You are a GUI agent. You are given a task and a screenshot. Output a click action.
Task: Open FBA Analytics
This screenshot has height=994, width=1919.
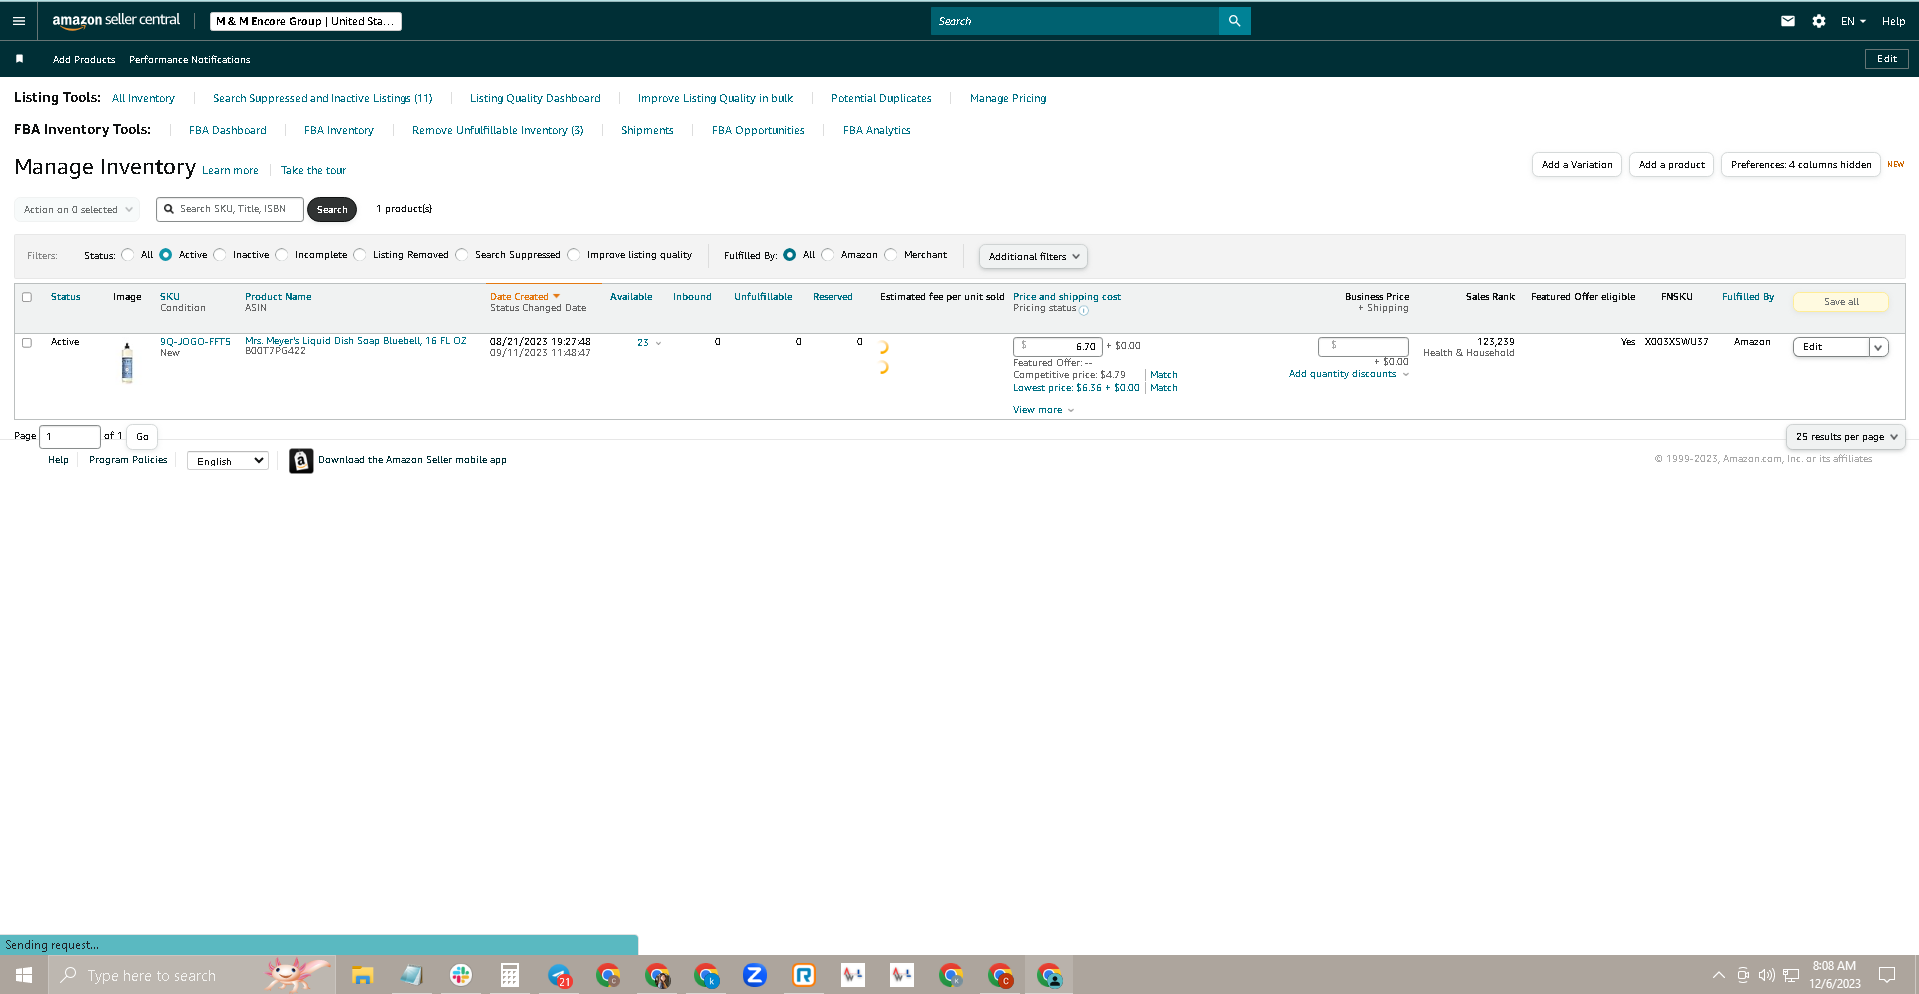(x=876, y=130)
